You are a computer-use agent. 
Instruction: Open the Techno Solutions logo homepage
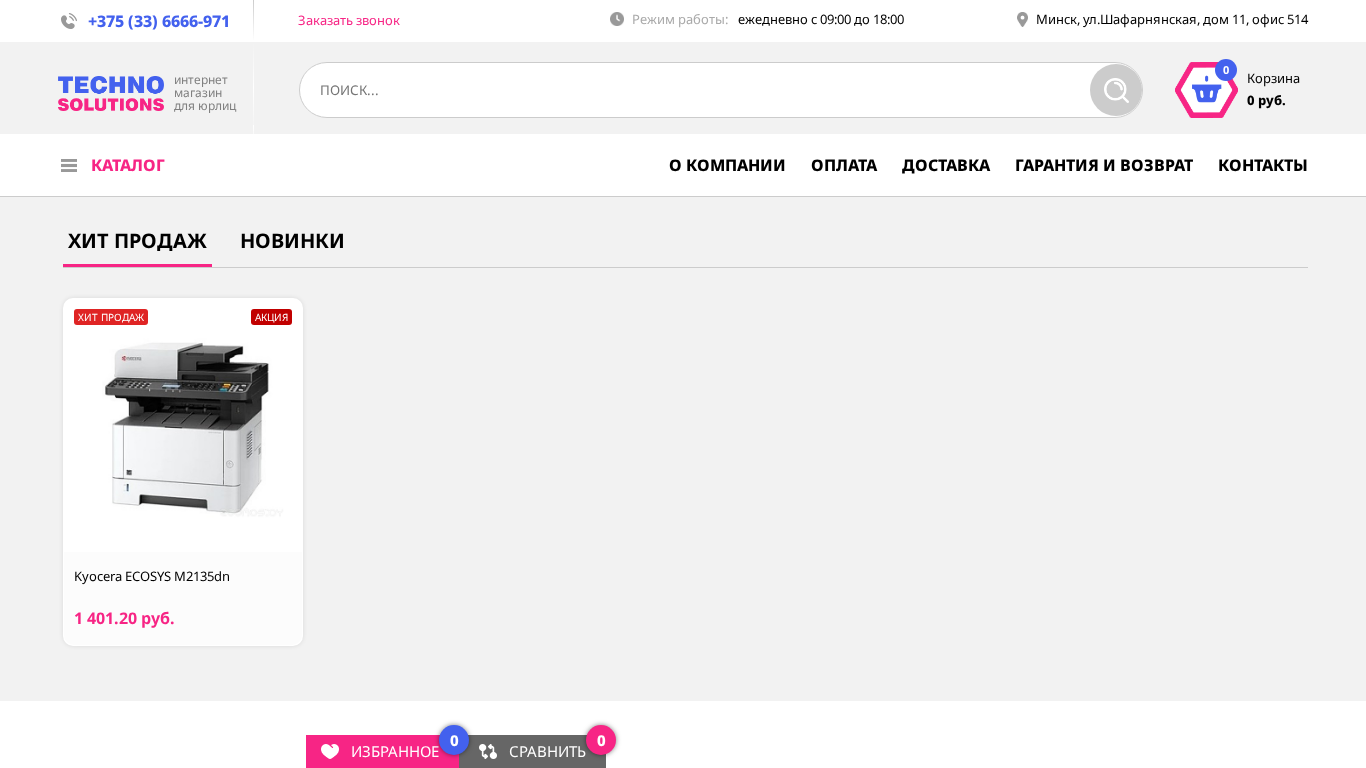[111, 94]
